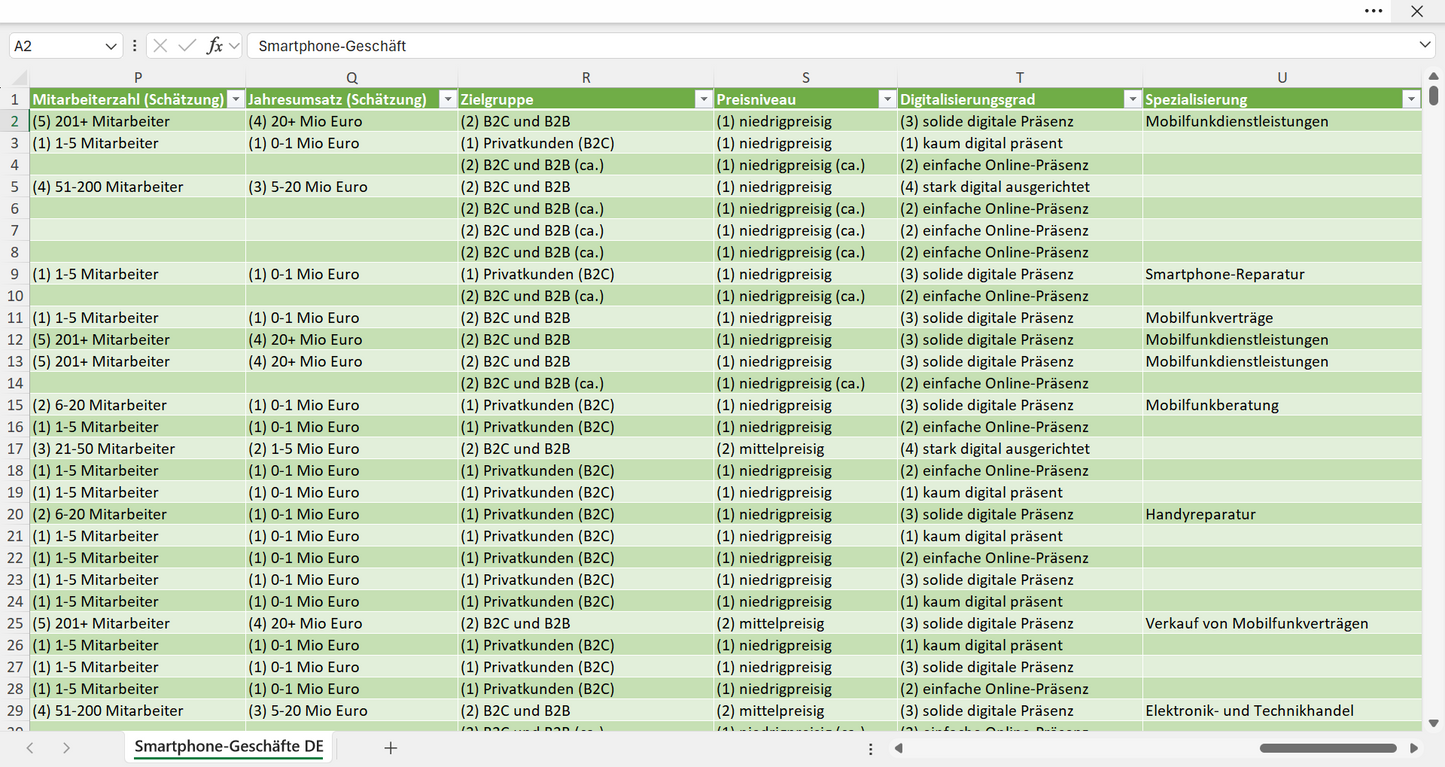Add a new sheet with the plus icon
This screenshot has width=1445, height=767.
pos(391,748)
